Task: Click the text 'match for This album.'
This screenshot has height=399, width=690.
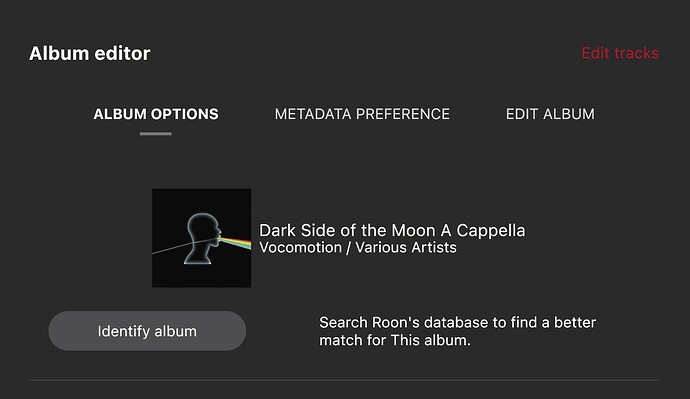Action: 395,340
